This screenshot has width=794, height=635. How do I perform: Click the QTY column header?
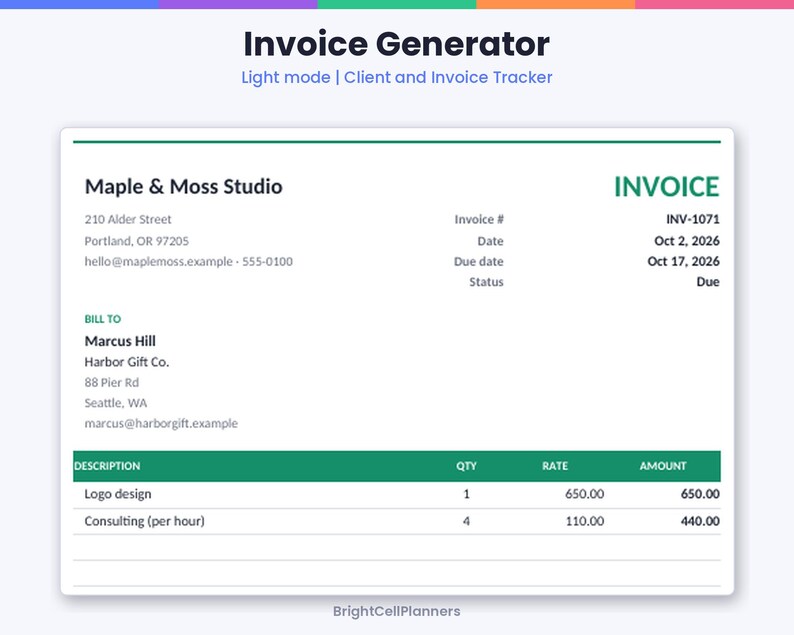(466, 466)
